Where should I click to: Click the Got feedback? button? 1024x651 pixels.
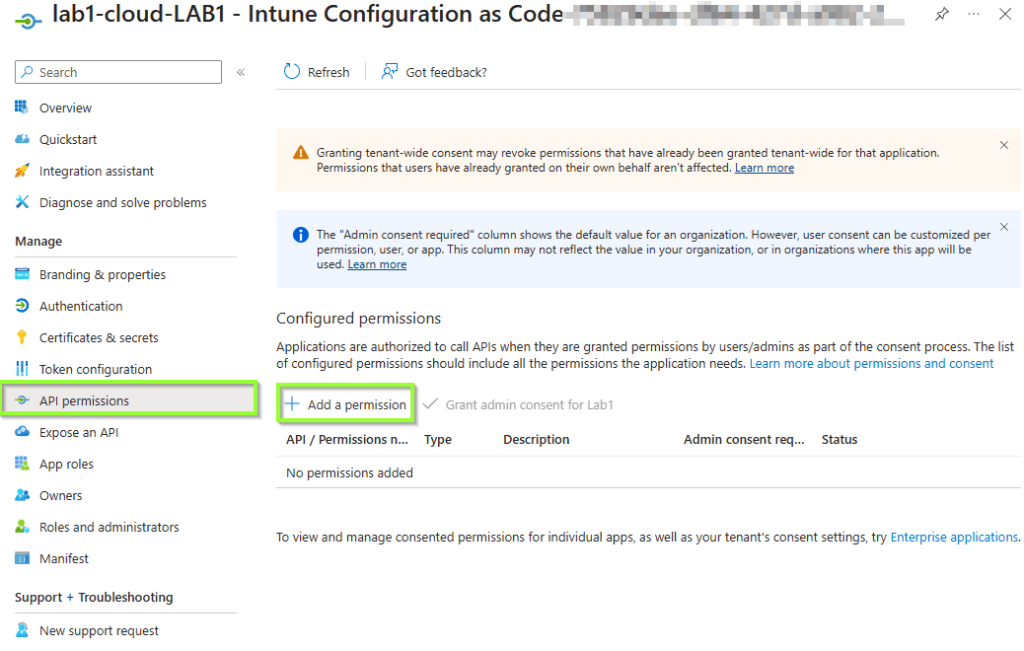[435, 72]
